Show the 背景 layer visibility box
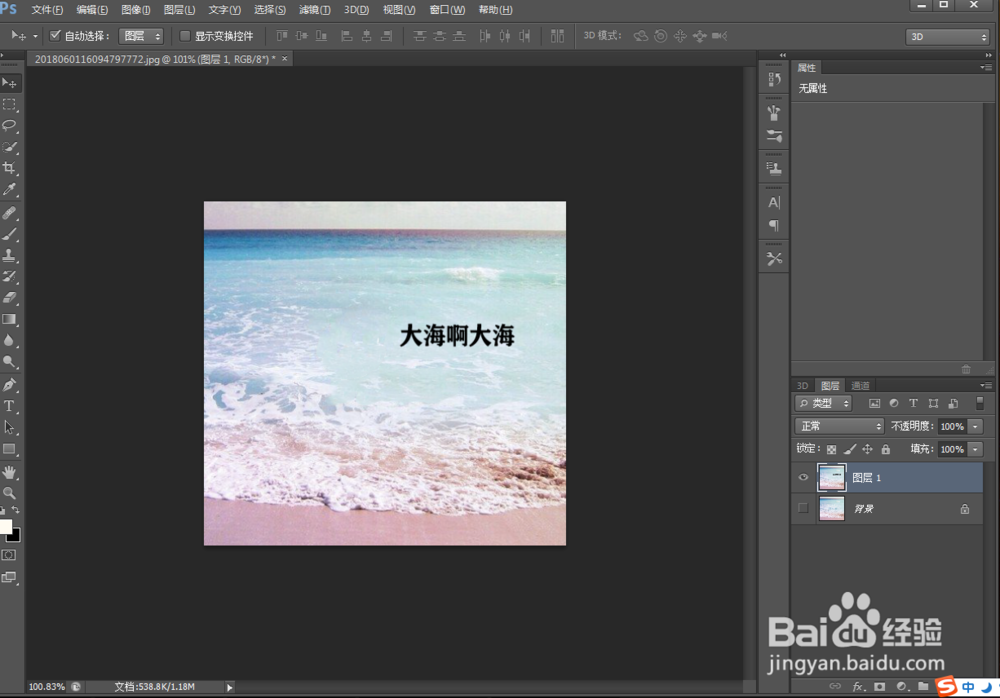This screenshot has width=1000, height=698. [x=803, y=508]
